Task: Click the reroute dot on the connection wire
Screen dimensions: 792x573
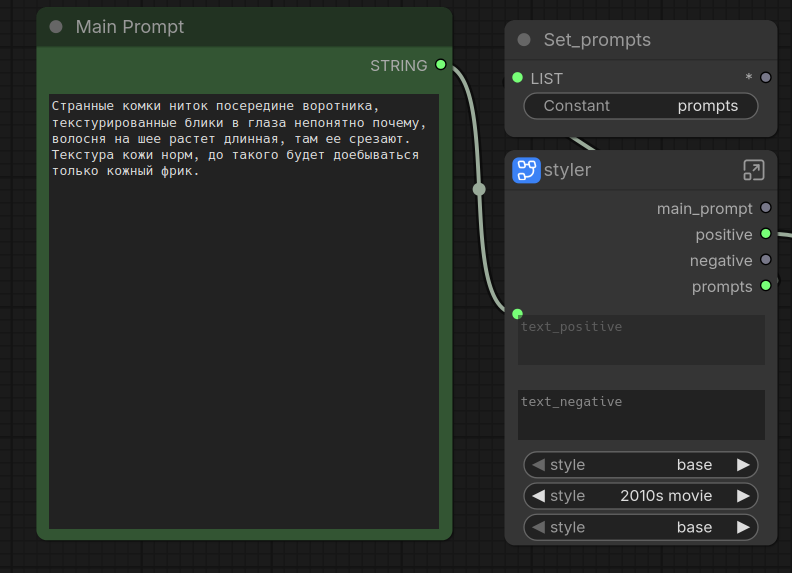Action: (x=479, y=189)
